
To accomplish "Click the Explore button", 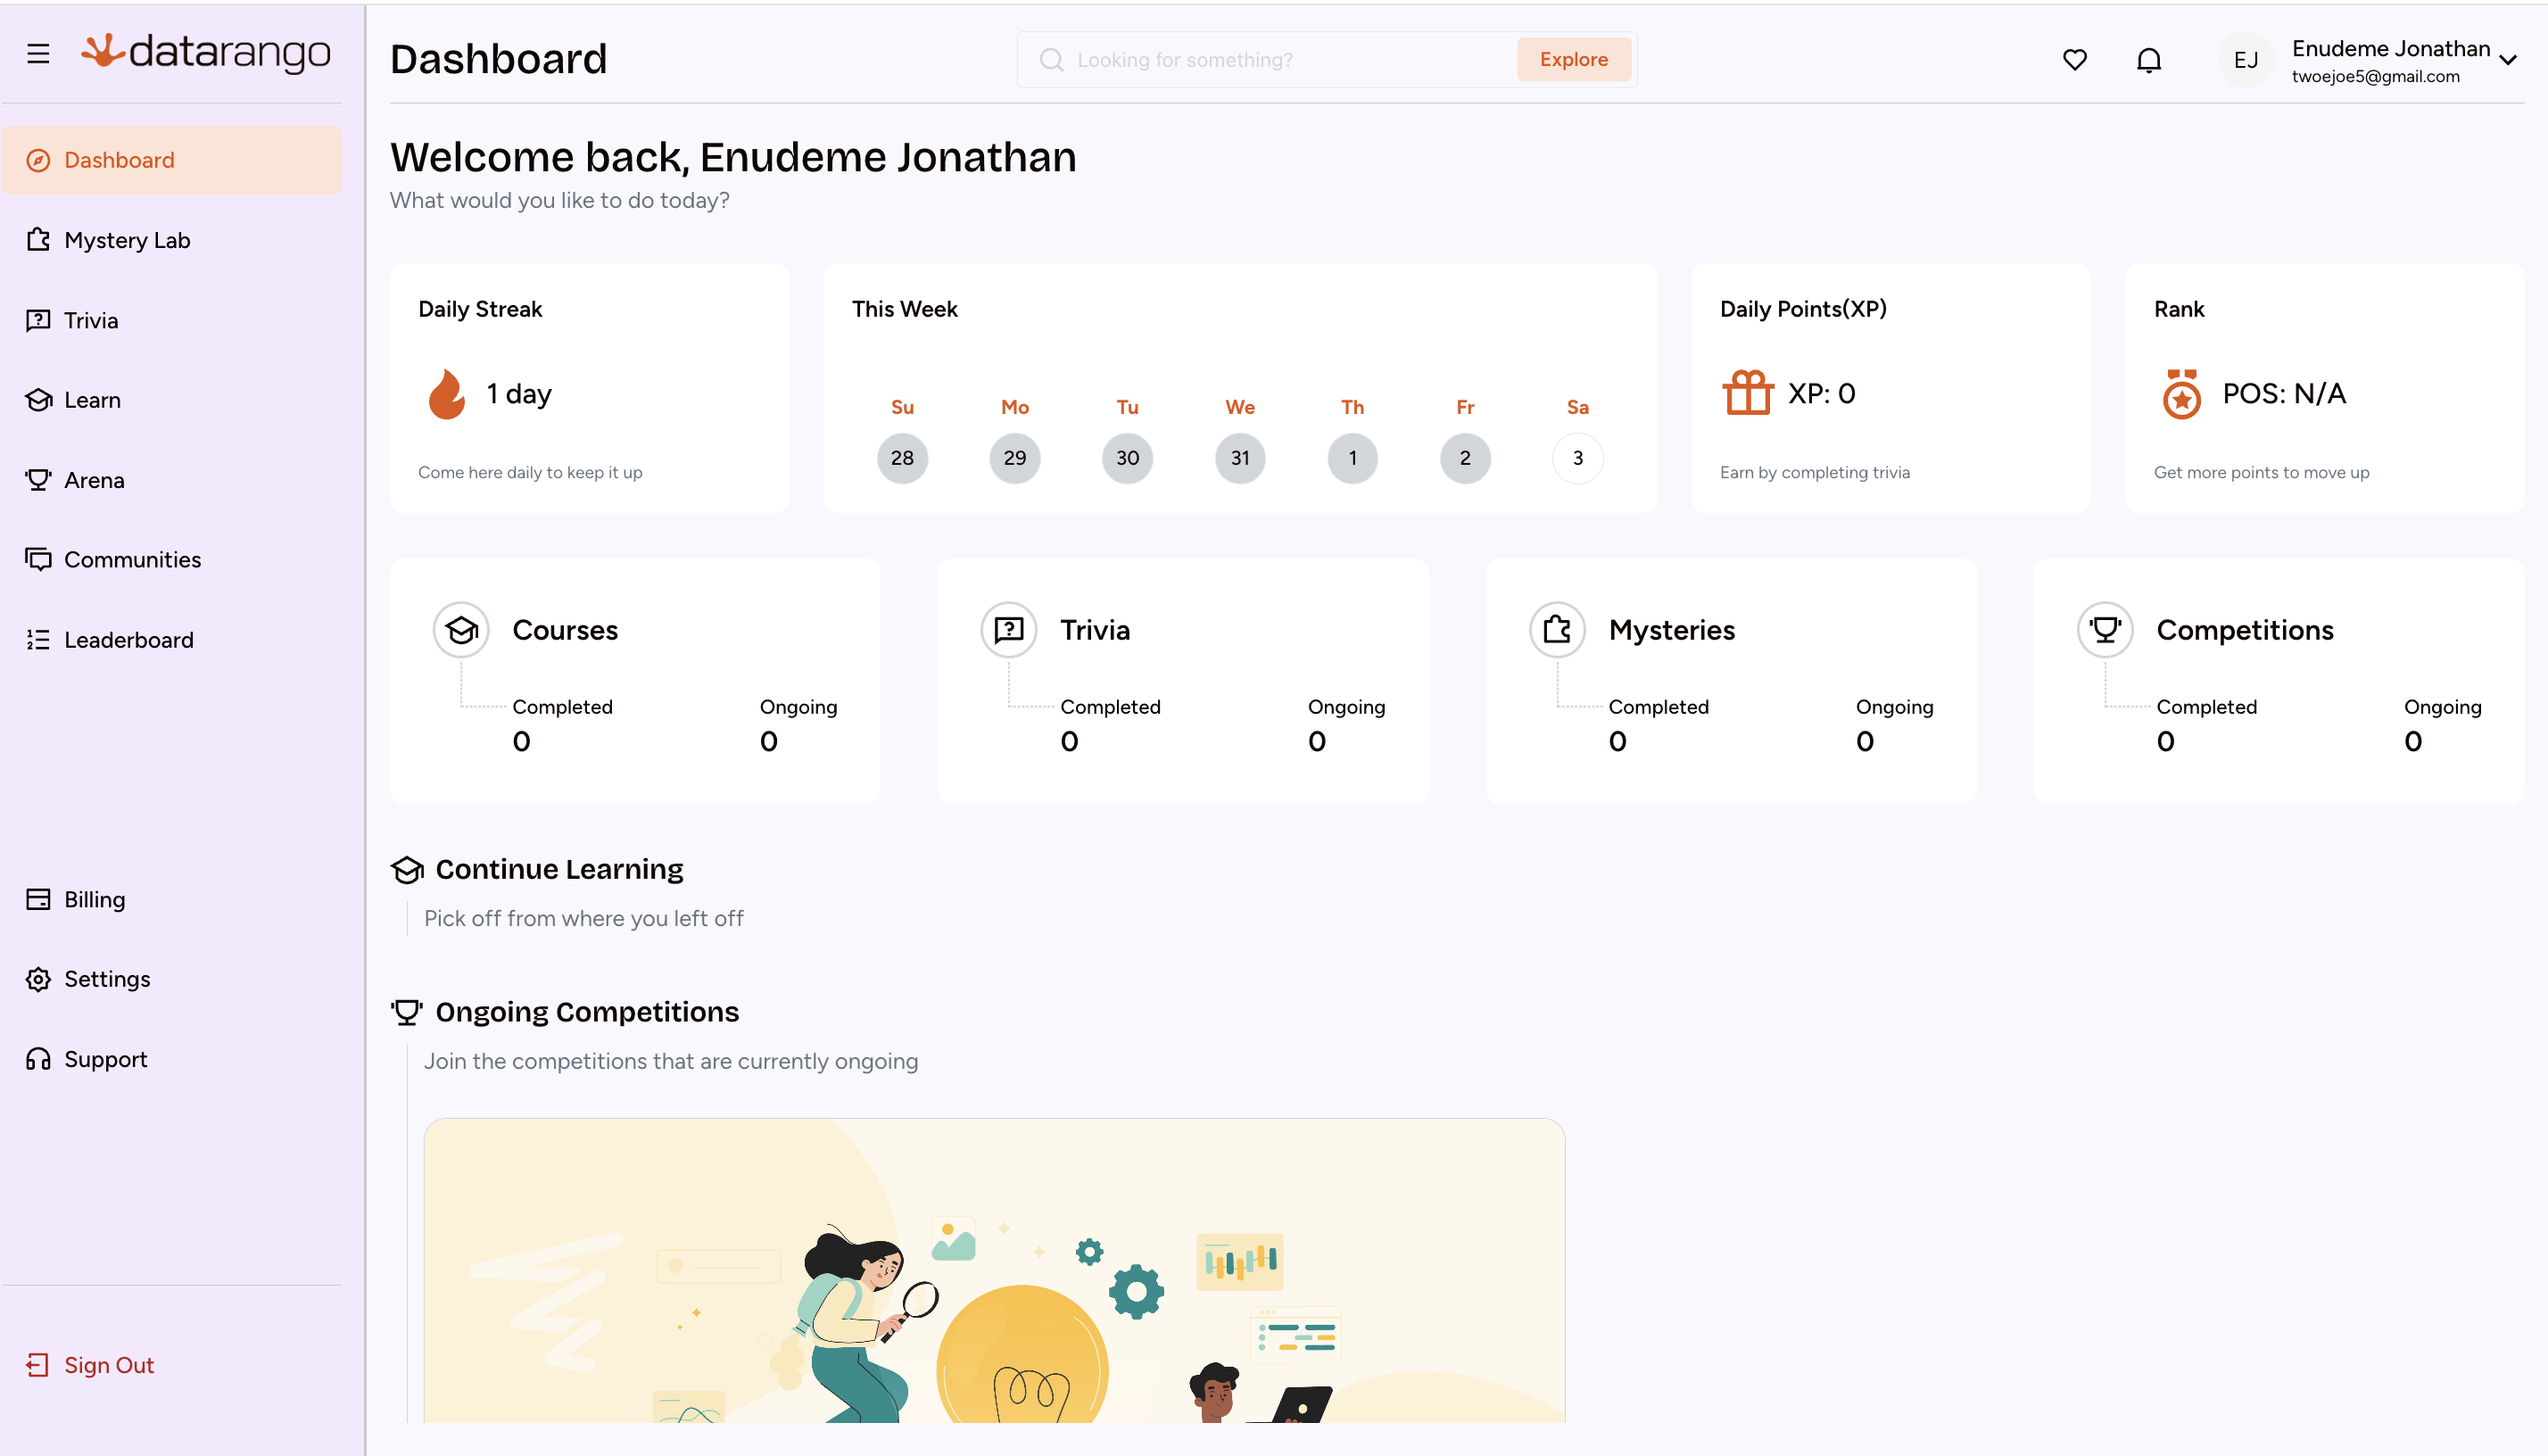I will coord(1573,60).
